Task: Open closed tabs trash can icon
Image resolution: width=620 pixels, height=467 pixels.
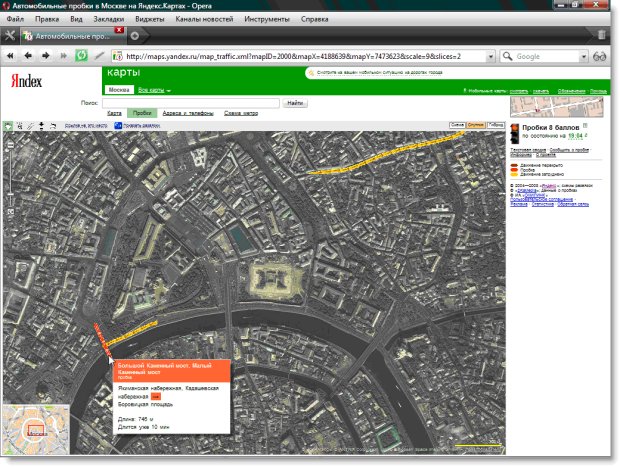Action: point(601,35)
